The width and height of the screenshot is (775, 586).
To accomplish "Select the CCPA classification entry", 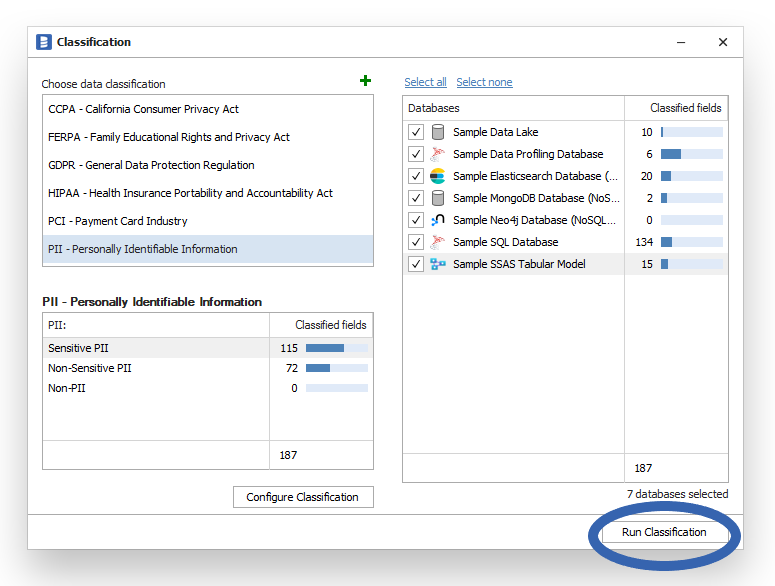I will (x=143, y=109).
